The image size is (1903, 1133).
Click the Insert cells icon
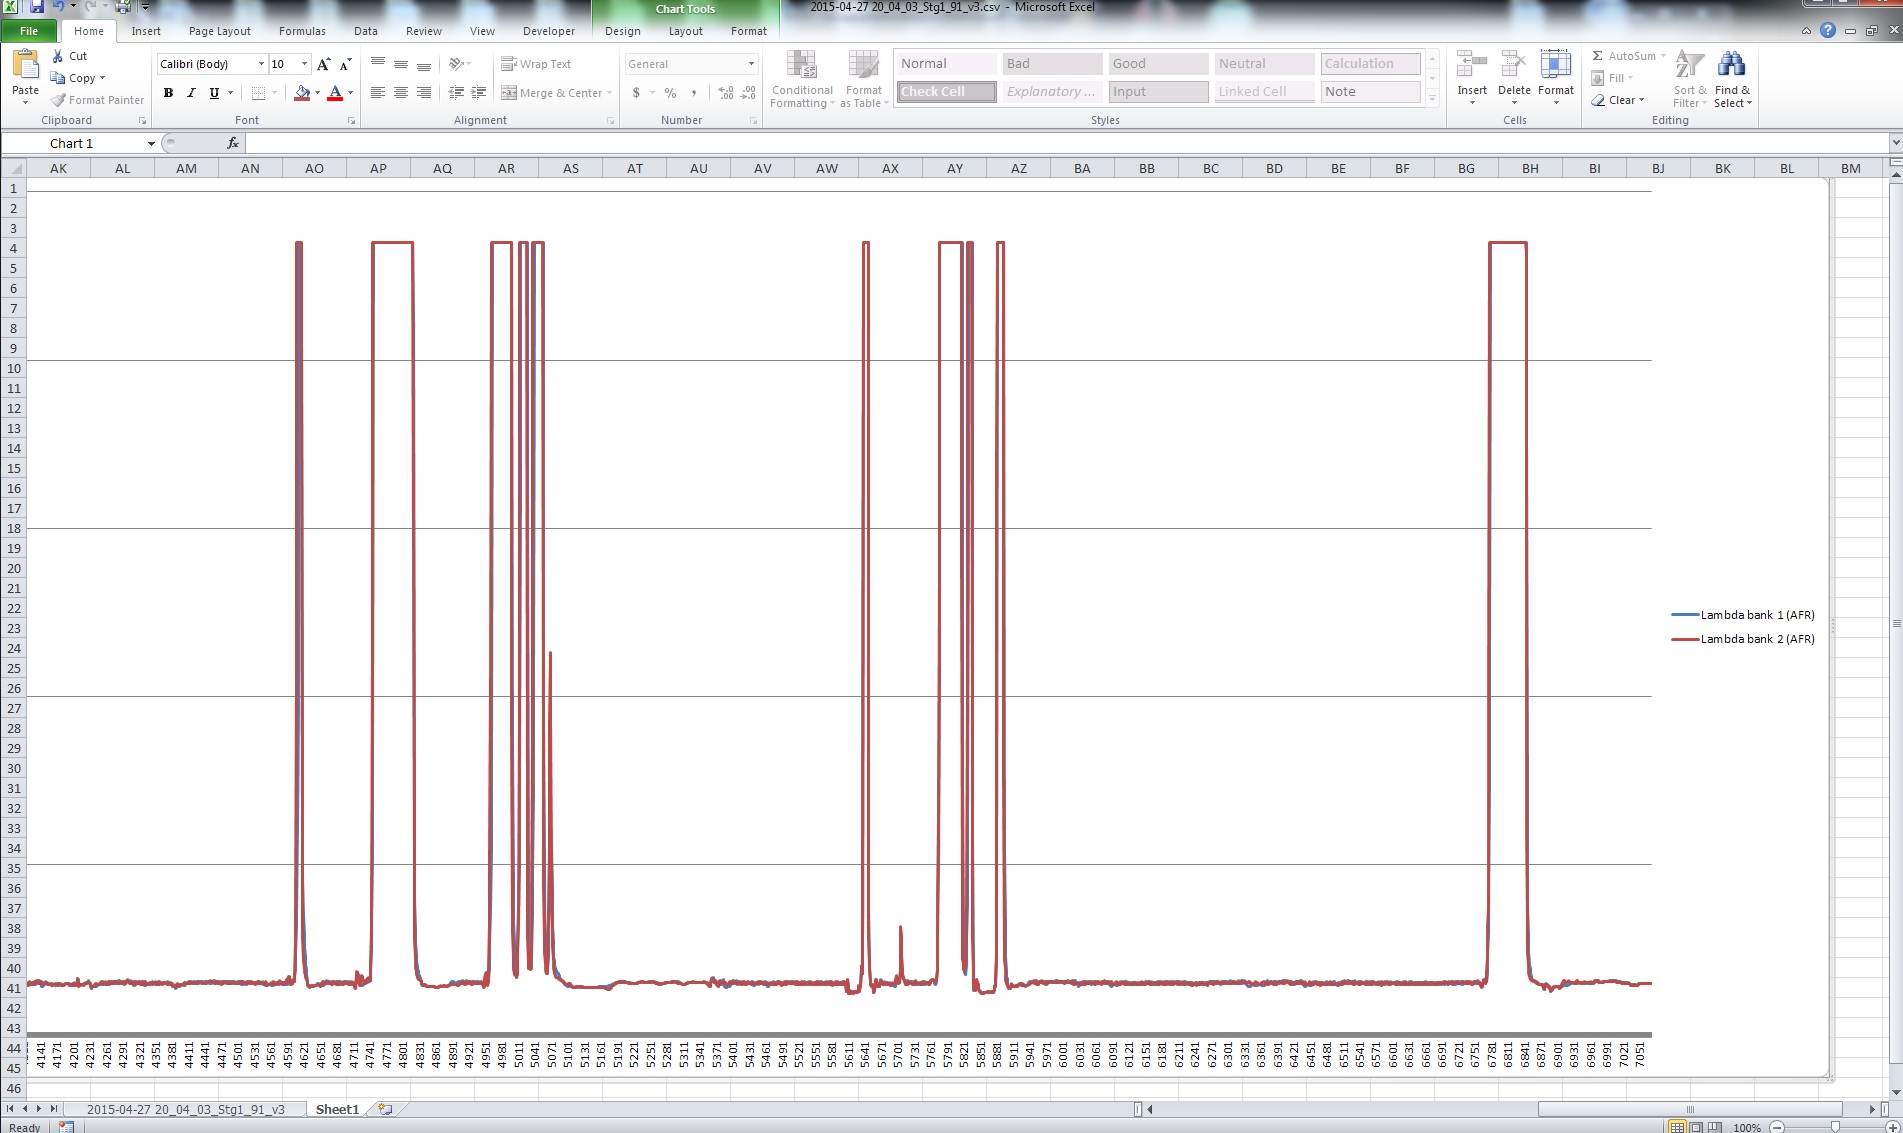[x=1471, y=66]
